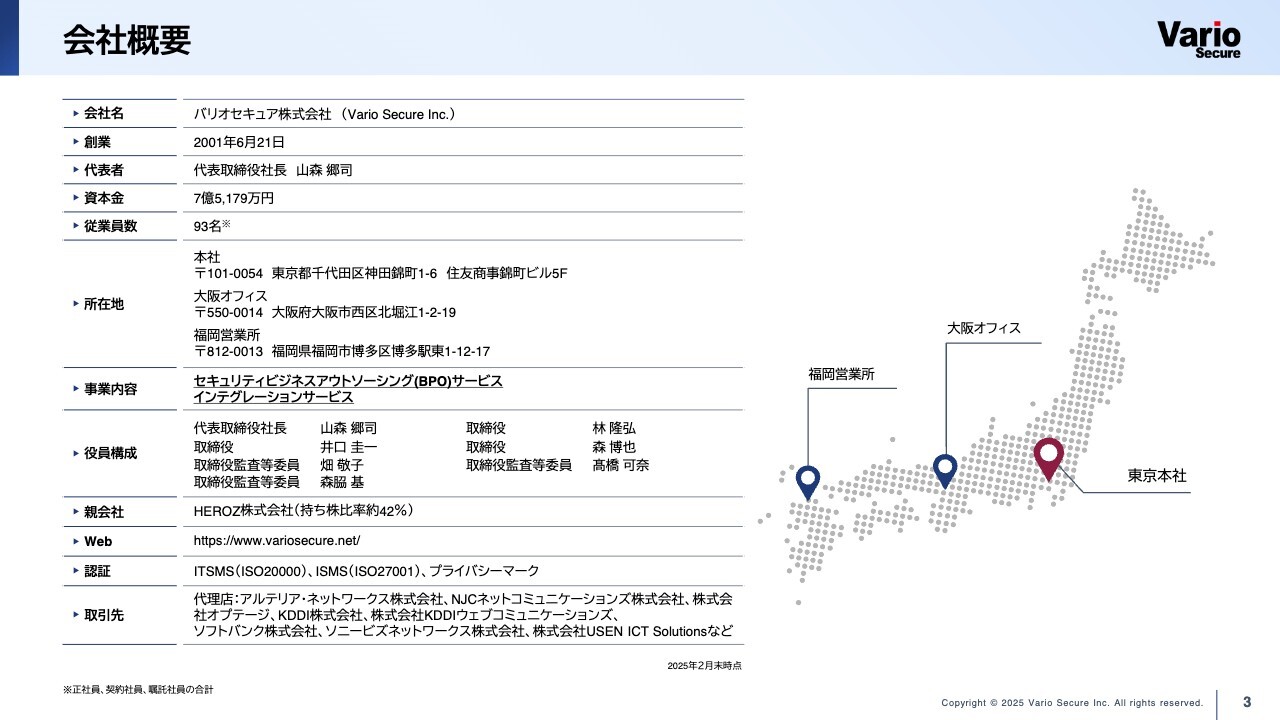Open the variosecure.net web address

(276, 541)
